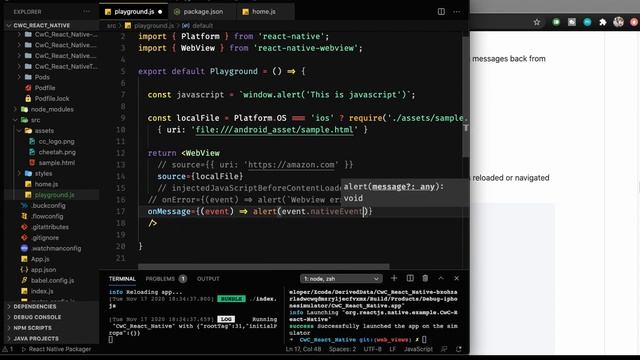This screenshot has width=640, height=360.
Task: Open browser extensions puzzle icon
Action: (x=602, y=22)
